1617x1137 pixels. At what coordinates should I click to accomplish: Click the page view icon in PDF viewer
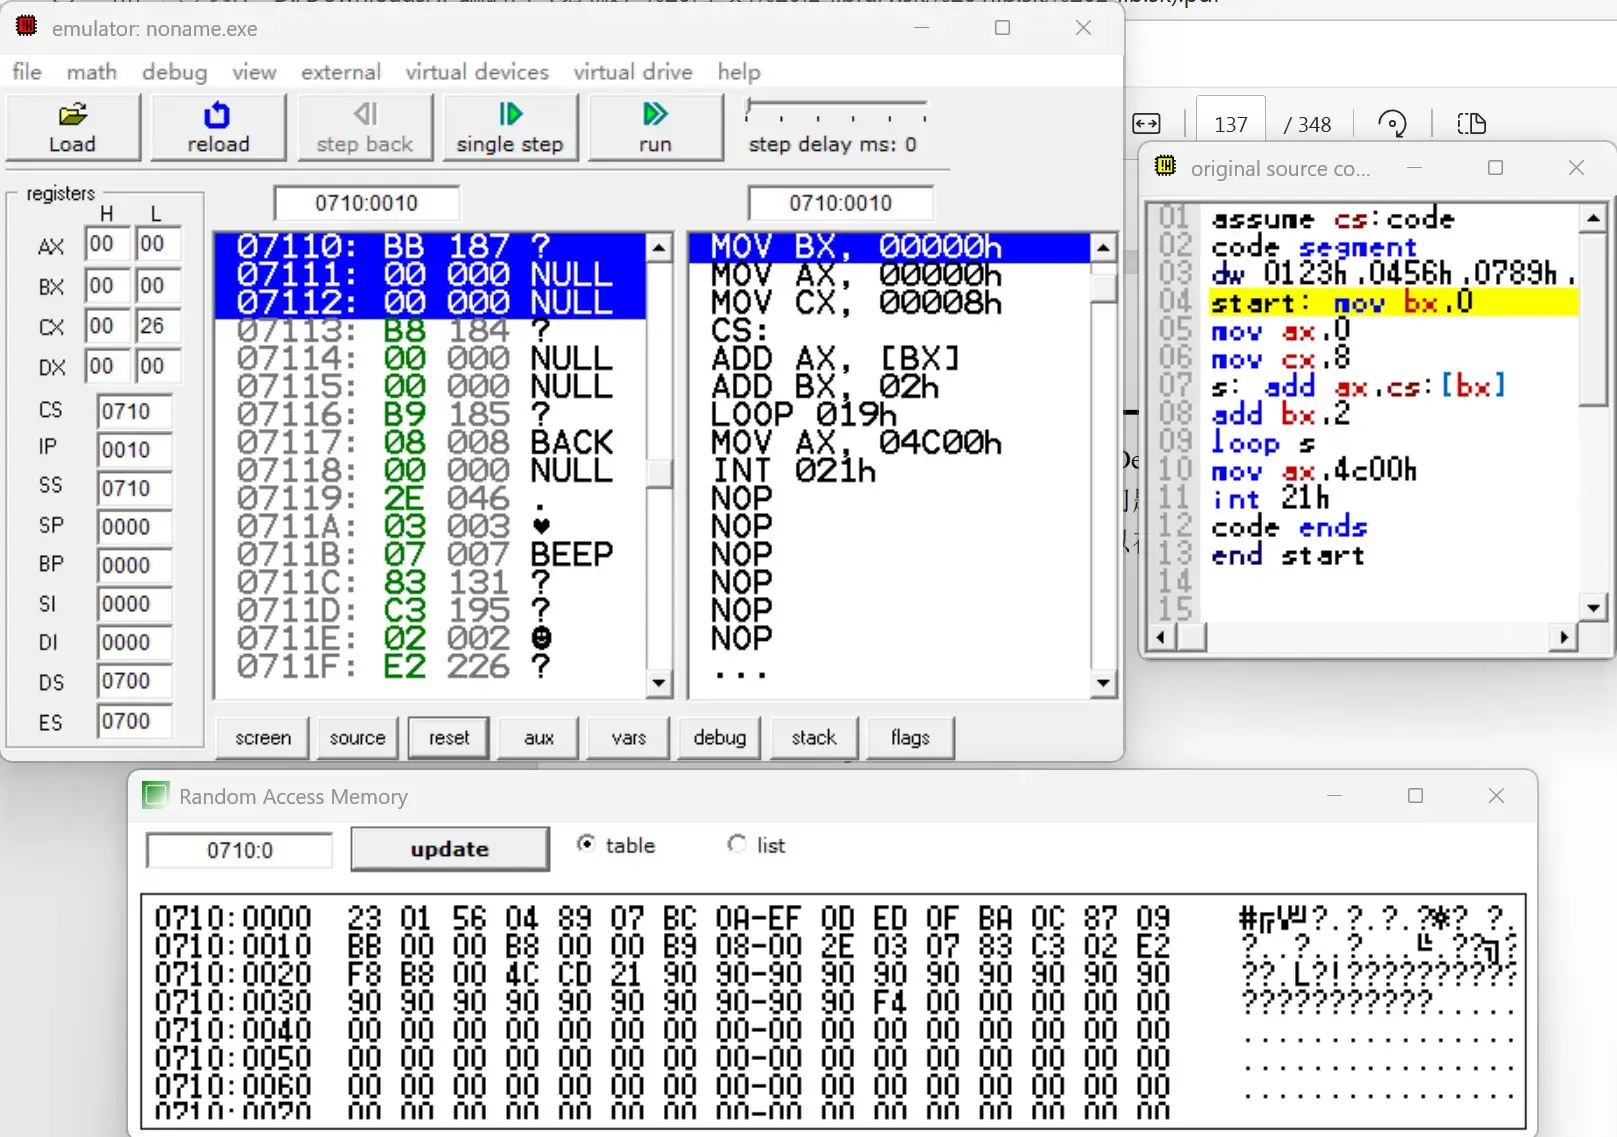1471,124
